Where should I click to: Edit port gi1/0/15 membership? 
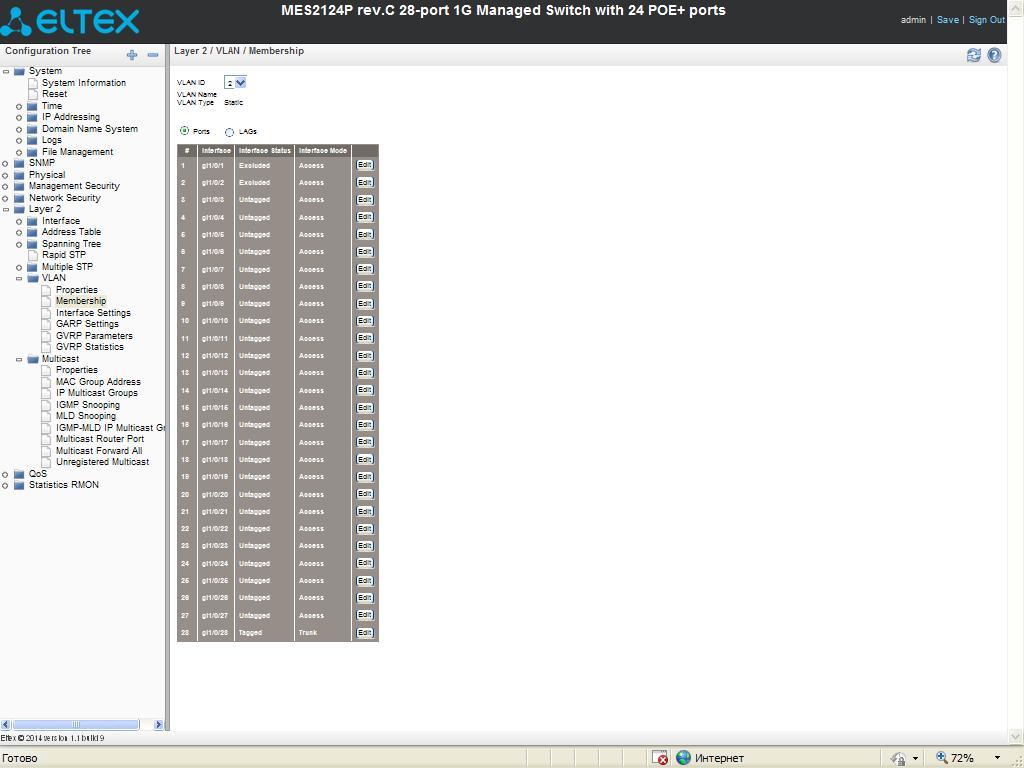pos(364,408)
